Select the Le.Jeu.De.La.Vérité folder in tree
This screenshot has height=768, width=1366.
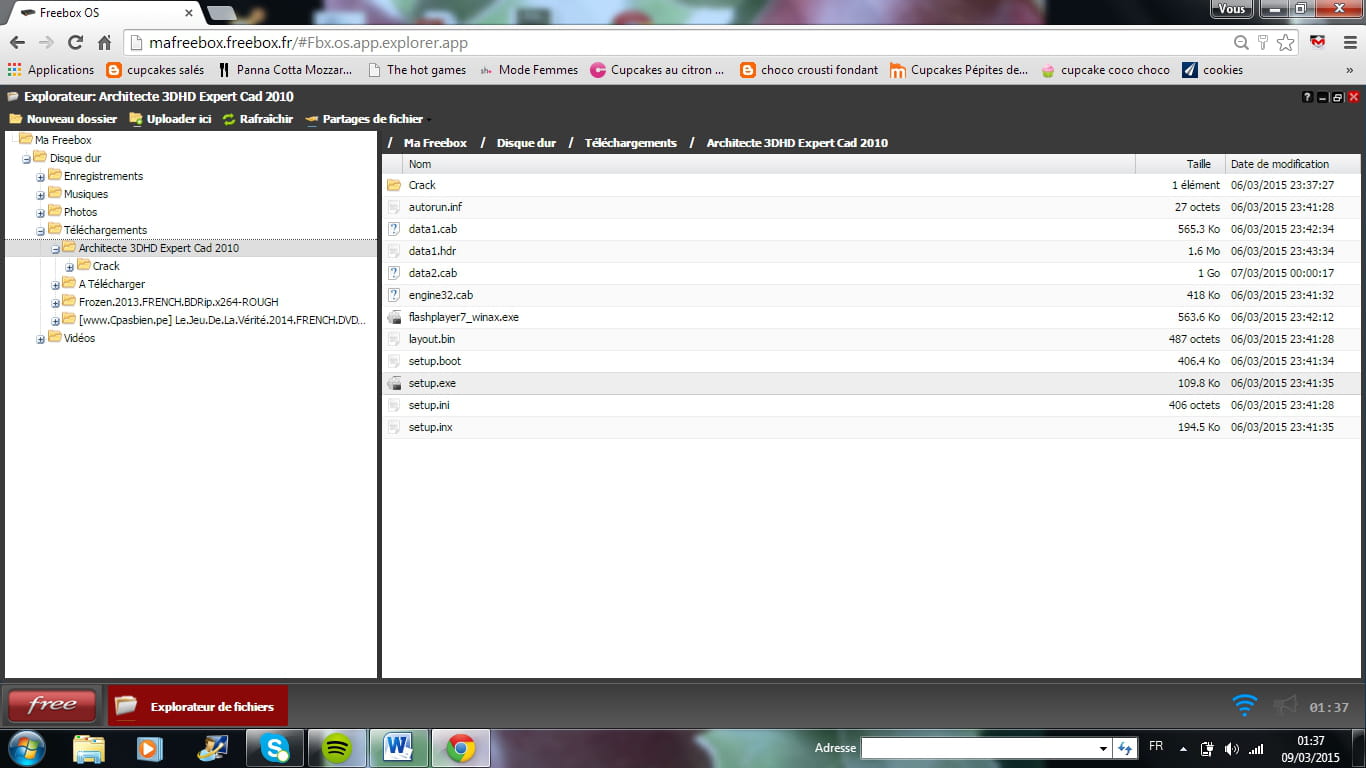222,320
